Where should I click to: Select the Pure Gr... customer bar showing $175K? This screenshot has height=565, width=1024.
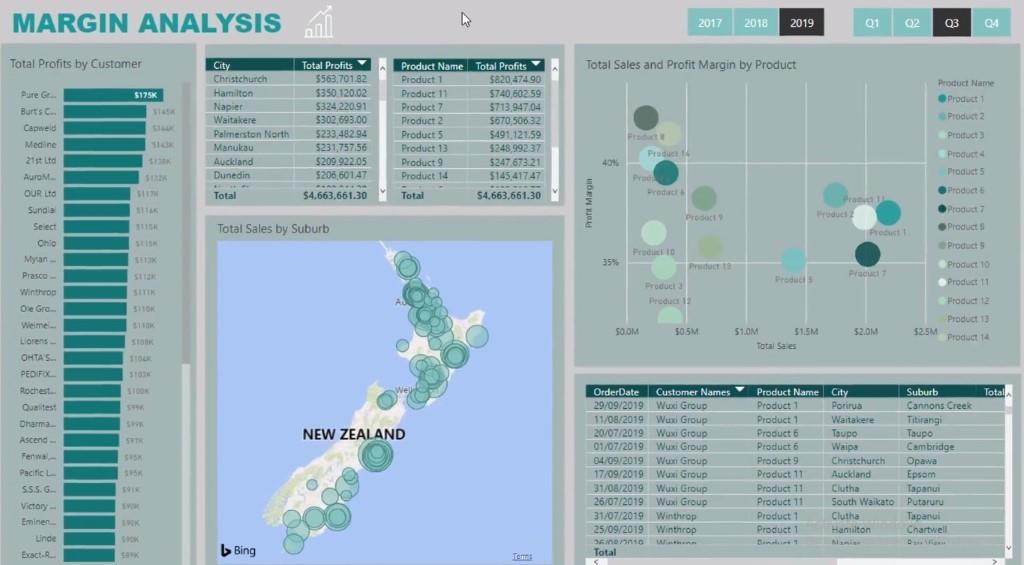114,95
